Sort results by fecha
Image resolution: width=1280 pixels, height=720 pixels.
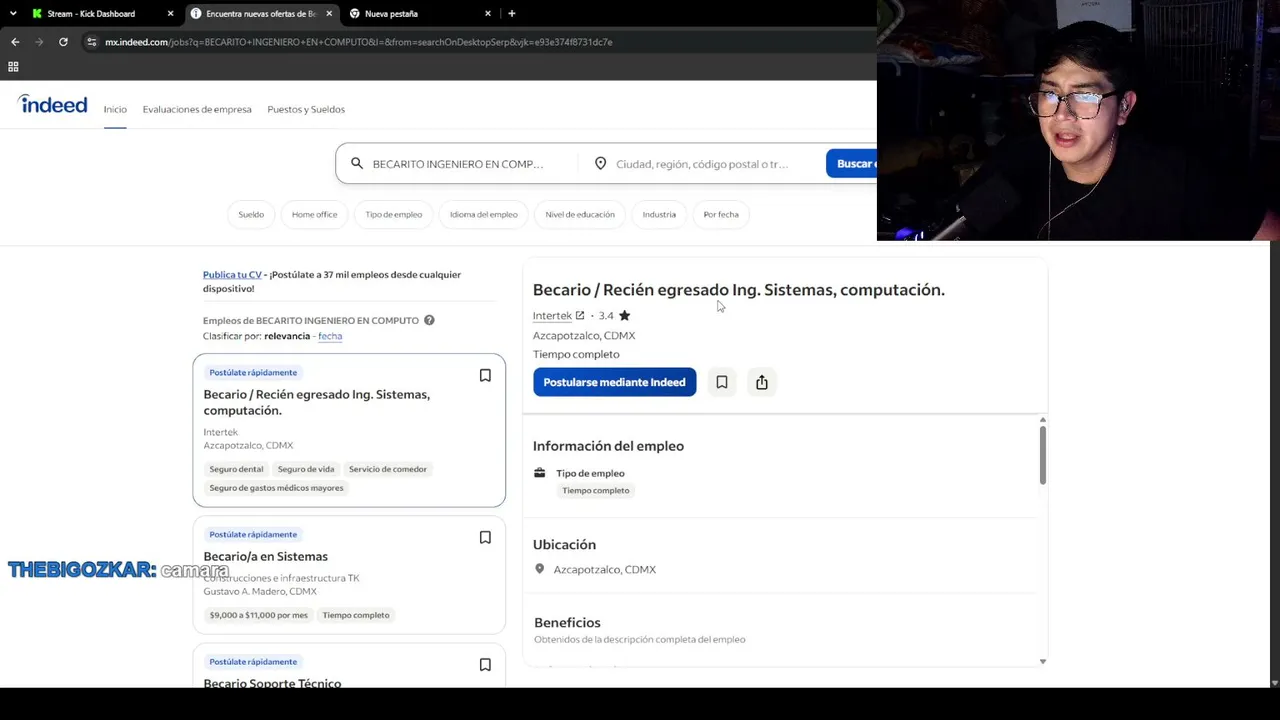[x=330, y=336]
